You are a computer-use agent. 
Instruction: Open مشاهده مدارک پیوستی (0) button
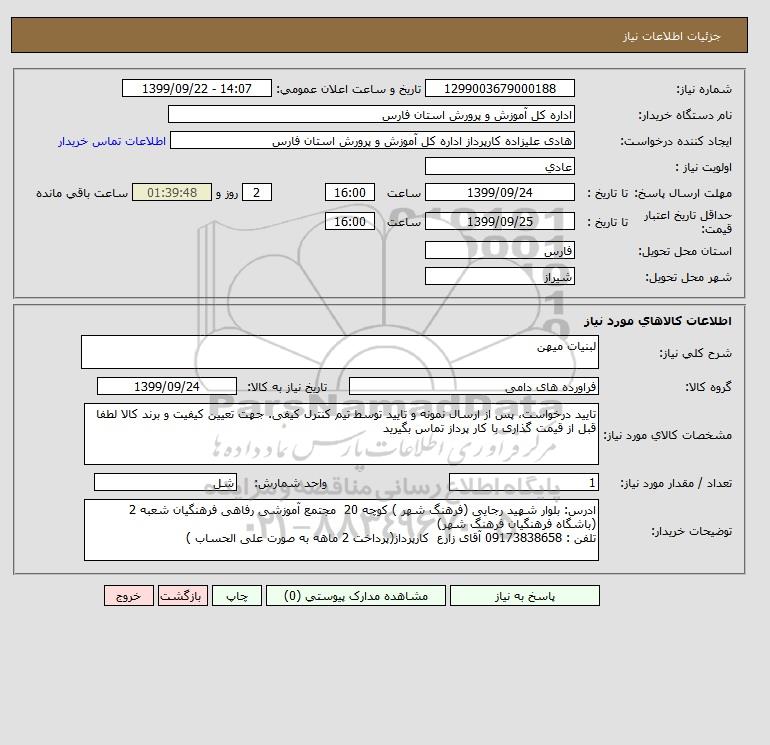[356, 596]
